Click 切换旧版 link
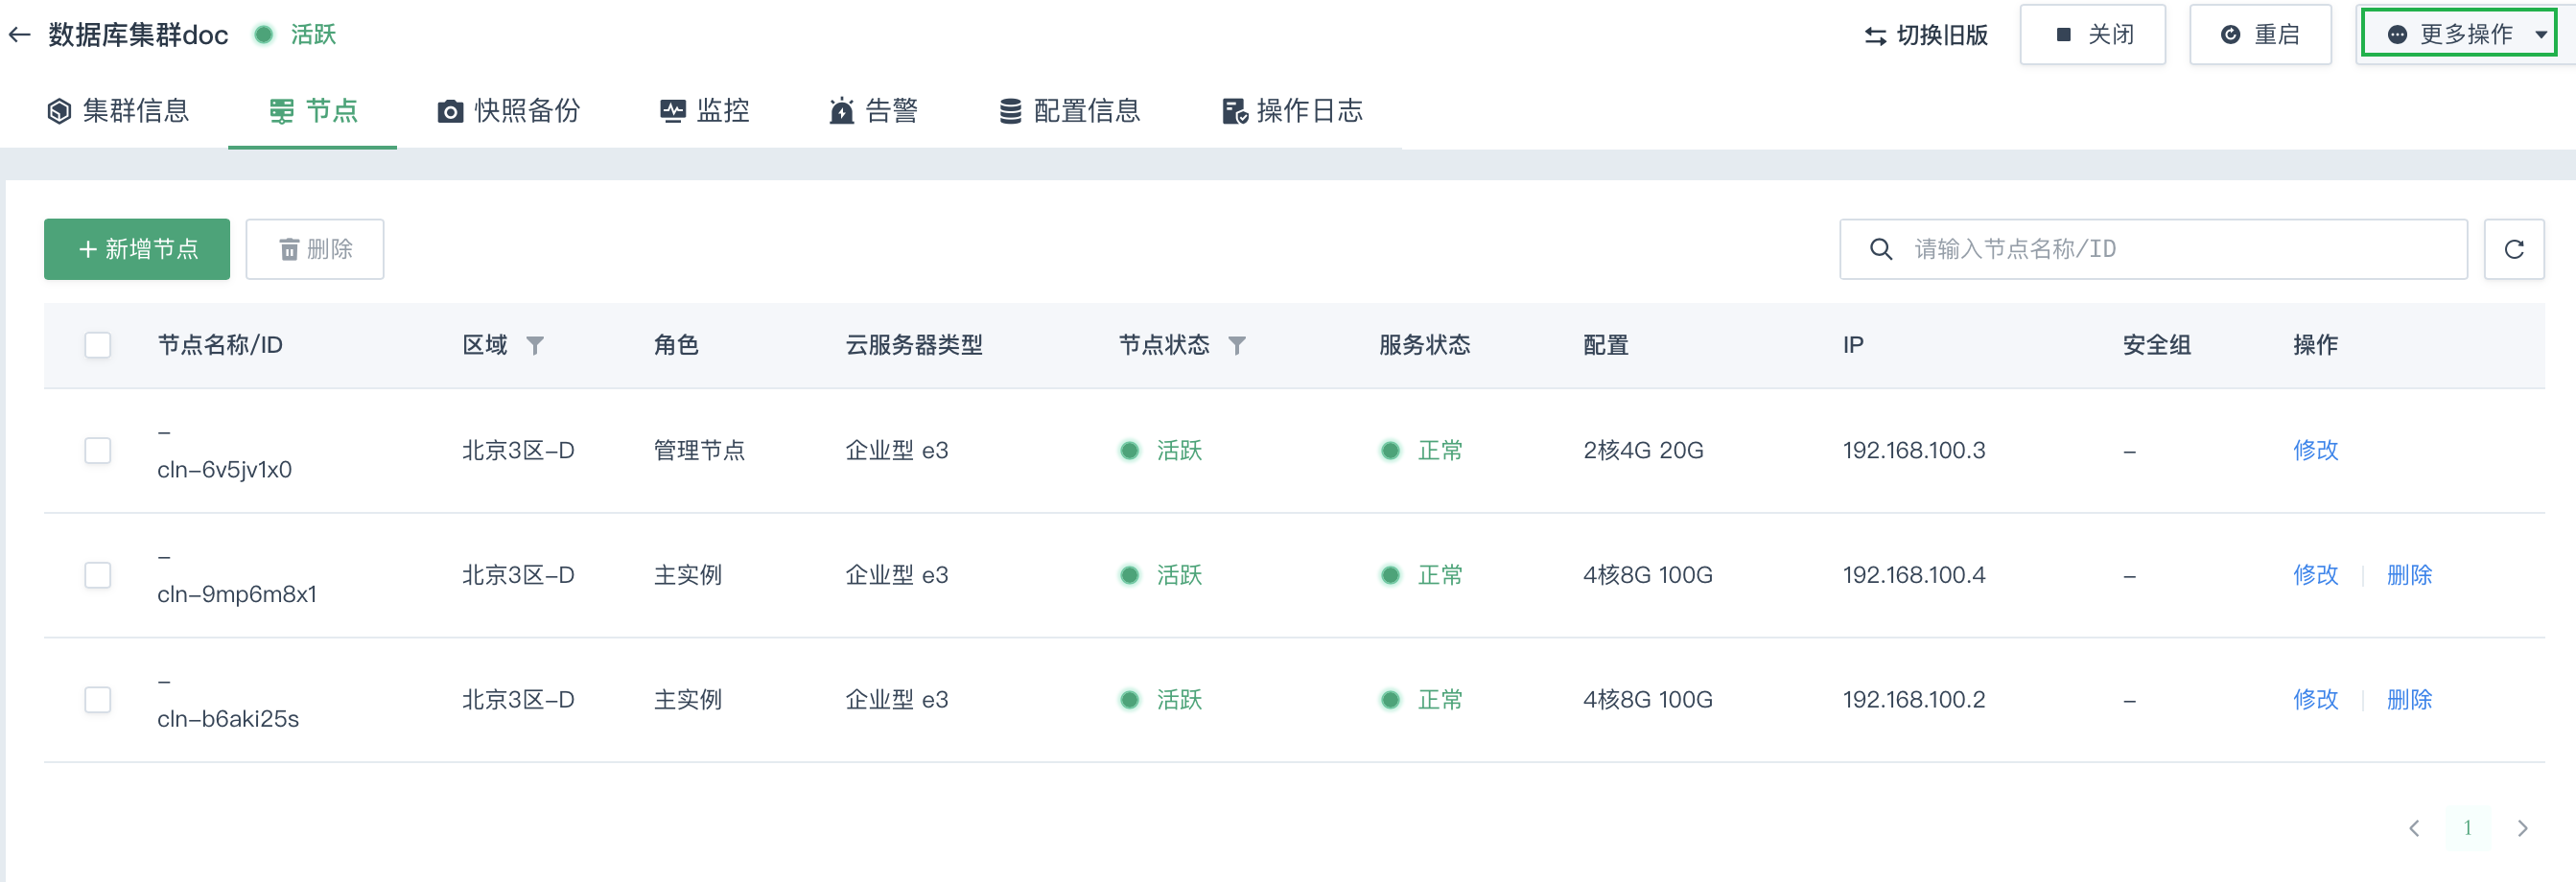The image size is (2576, 882). pyautogui.click(x=1927, y=35)
